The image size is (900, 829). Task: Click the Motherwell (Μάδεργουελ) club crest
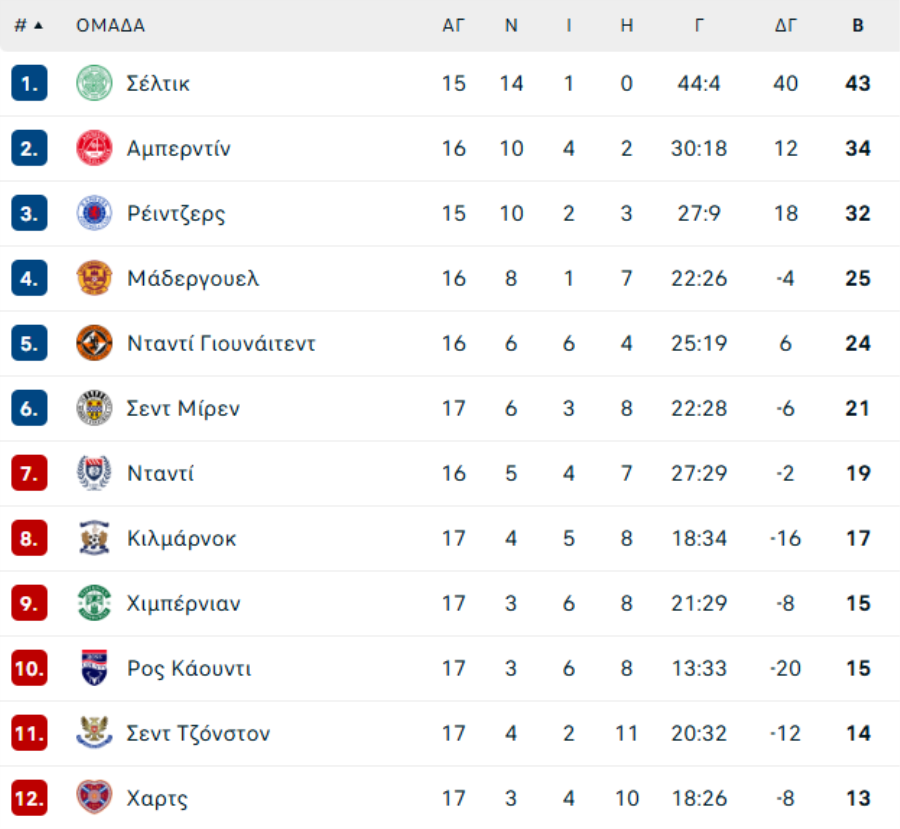(x=94, y=278)
